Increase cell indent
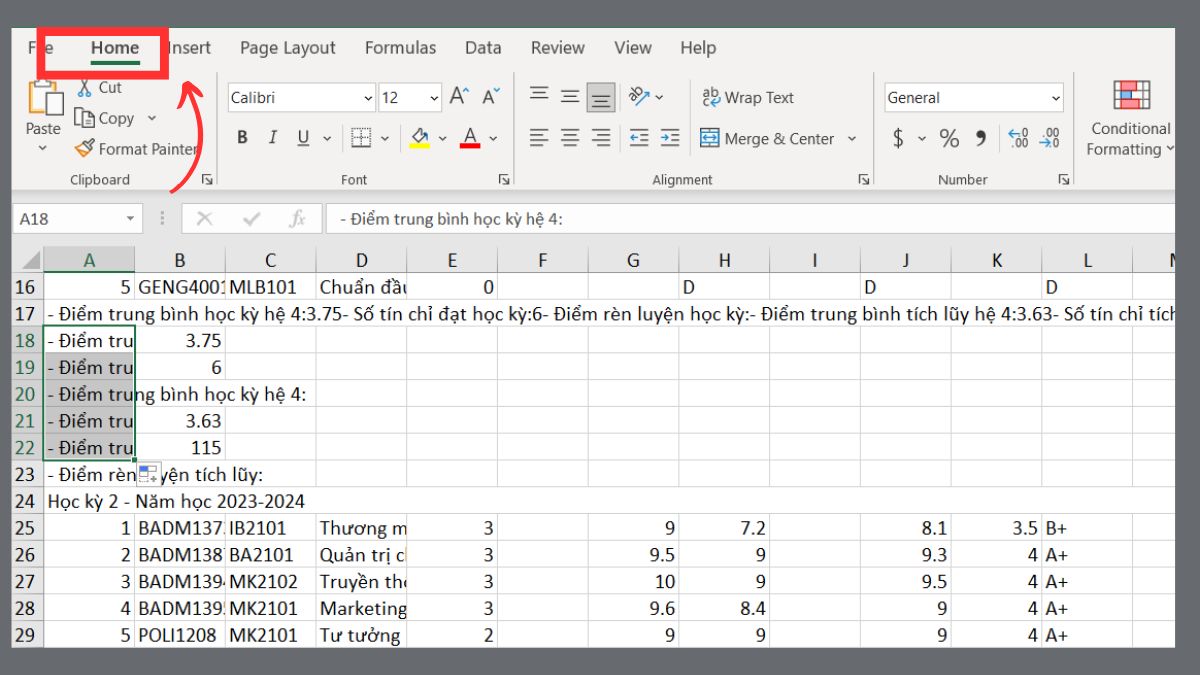 pos(670,138)
